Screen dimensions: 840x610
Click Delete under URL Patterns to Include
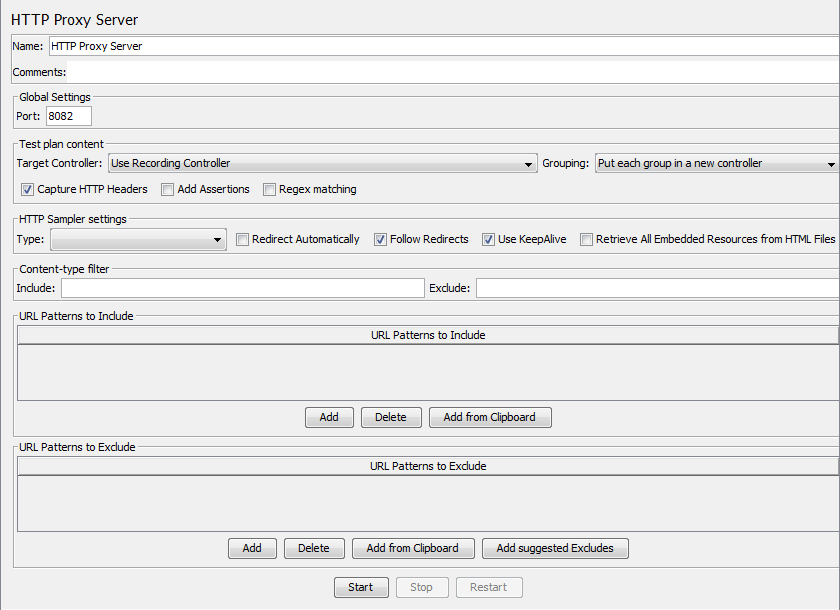[391, 417]
